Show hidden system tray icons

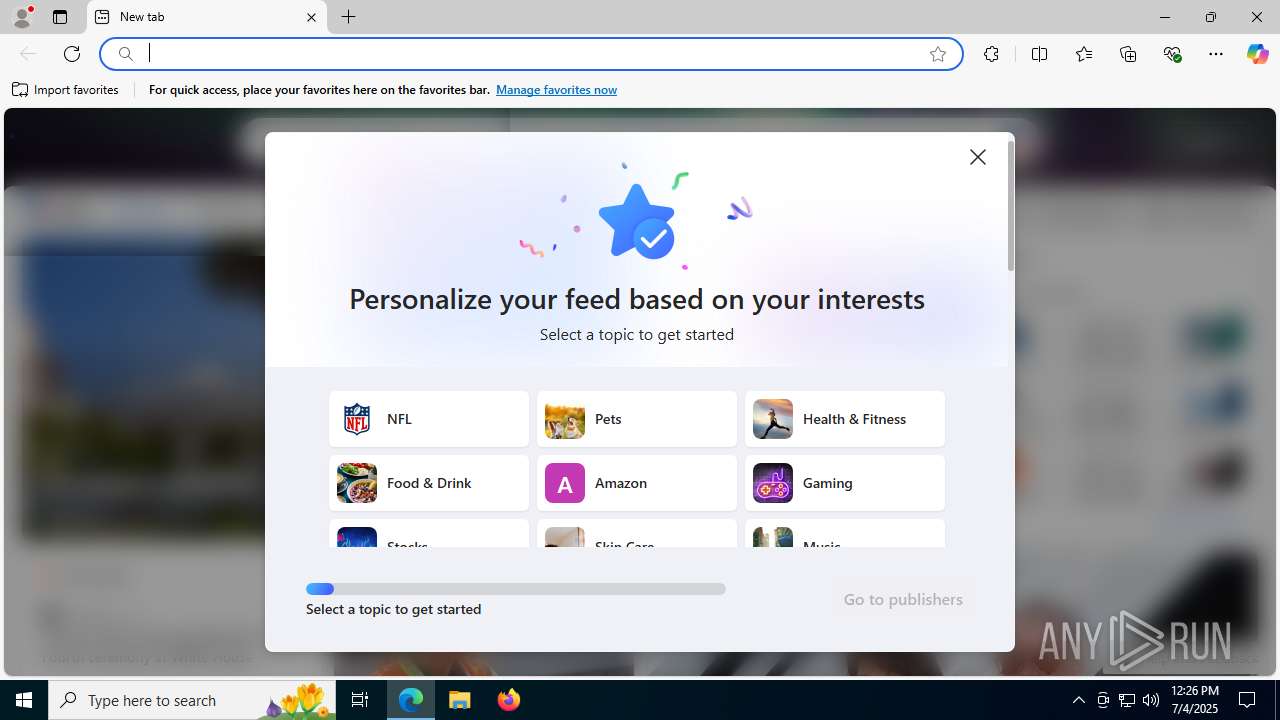point(1078,700)
